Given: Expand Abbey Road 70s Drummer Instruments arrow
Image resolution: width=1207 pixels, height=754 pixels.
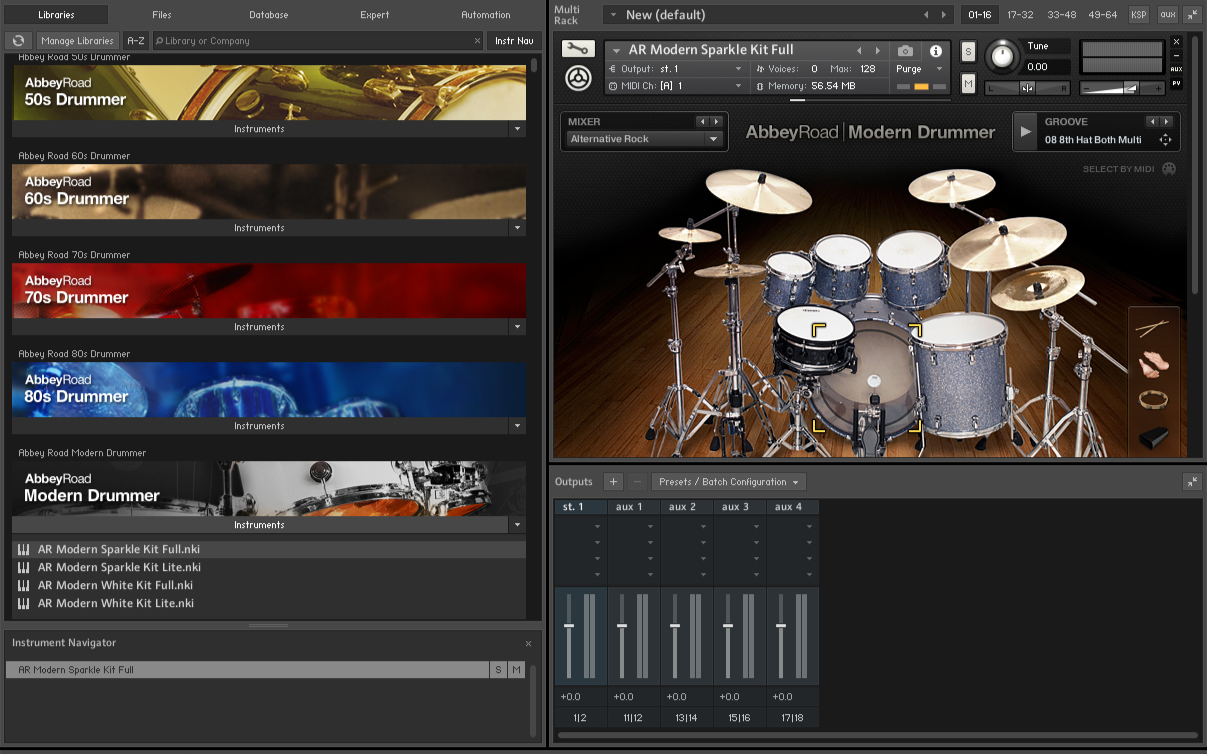Looking at the screenshot, I should [517, 327].
